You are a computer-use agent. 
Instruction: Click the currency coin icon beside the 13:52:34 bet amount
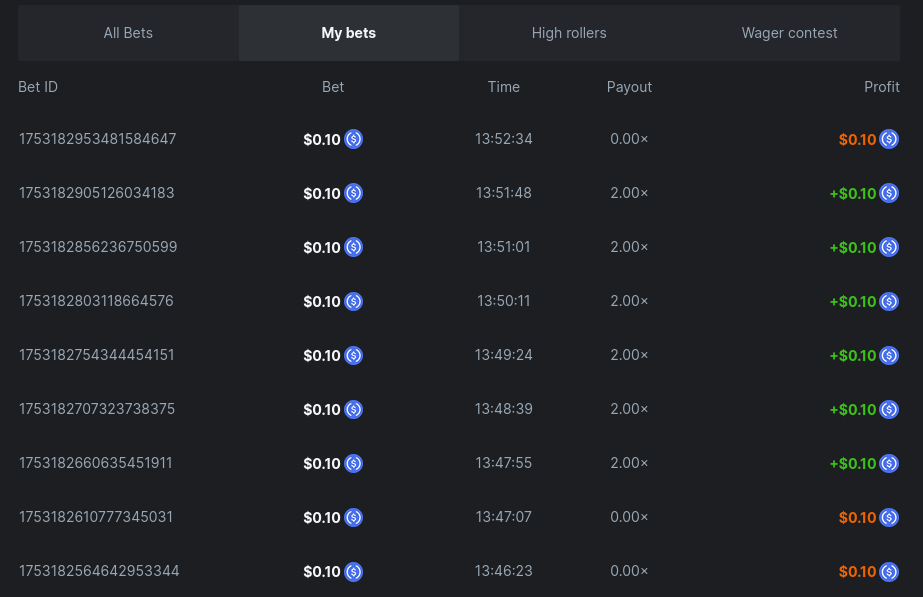353,139
